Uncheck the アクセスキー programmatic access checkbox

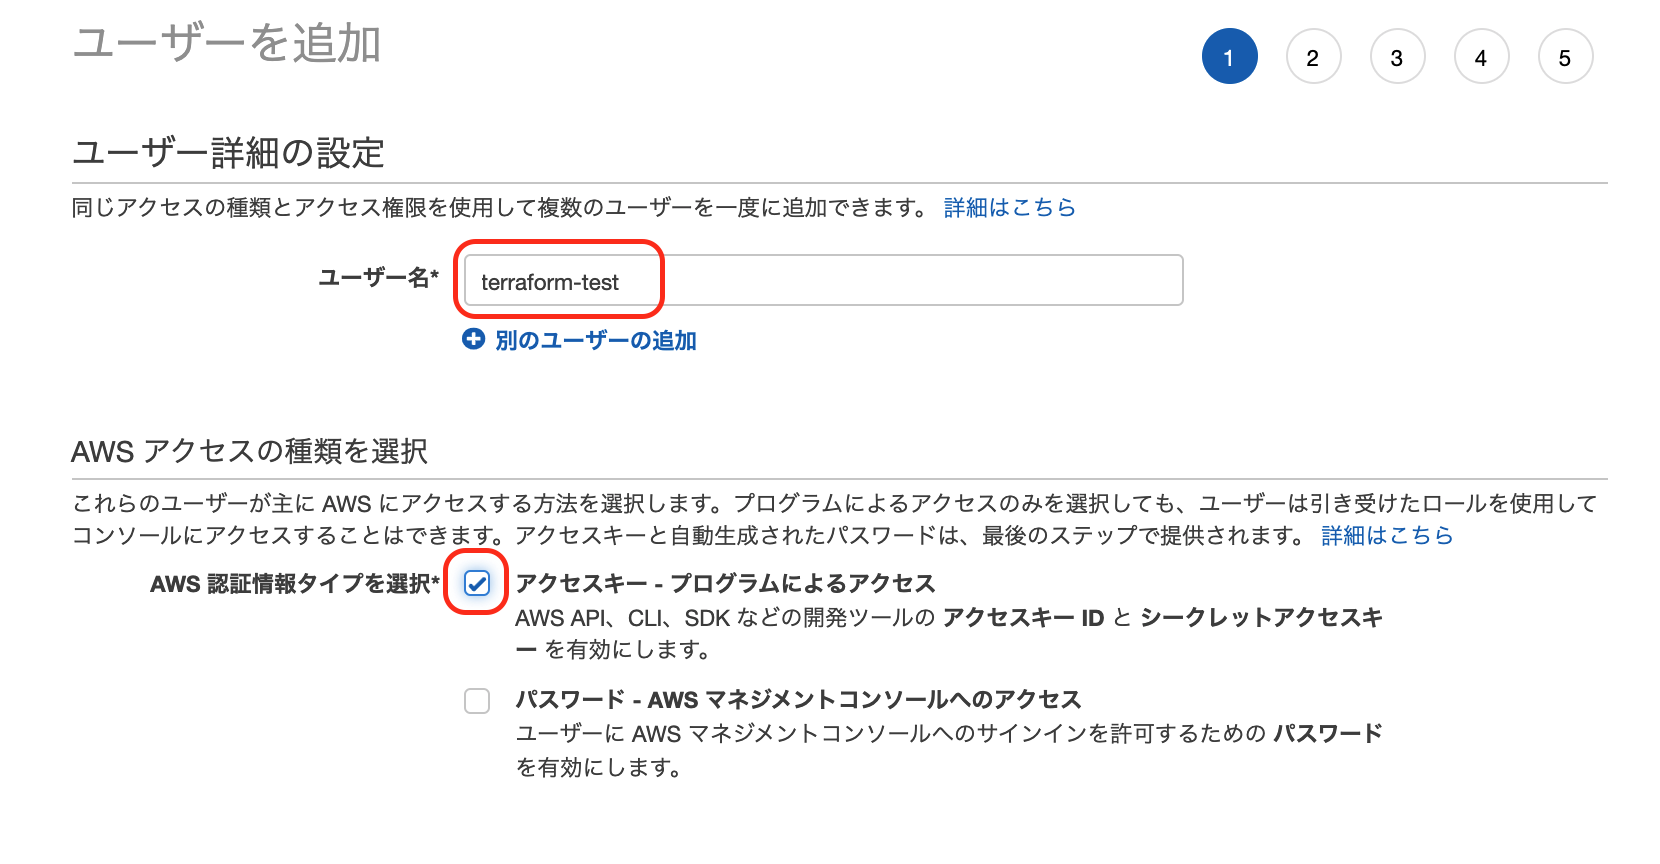(478, 583)
